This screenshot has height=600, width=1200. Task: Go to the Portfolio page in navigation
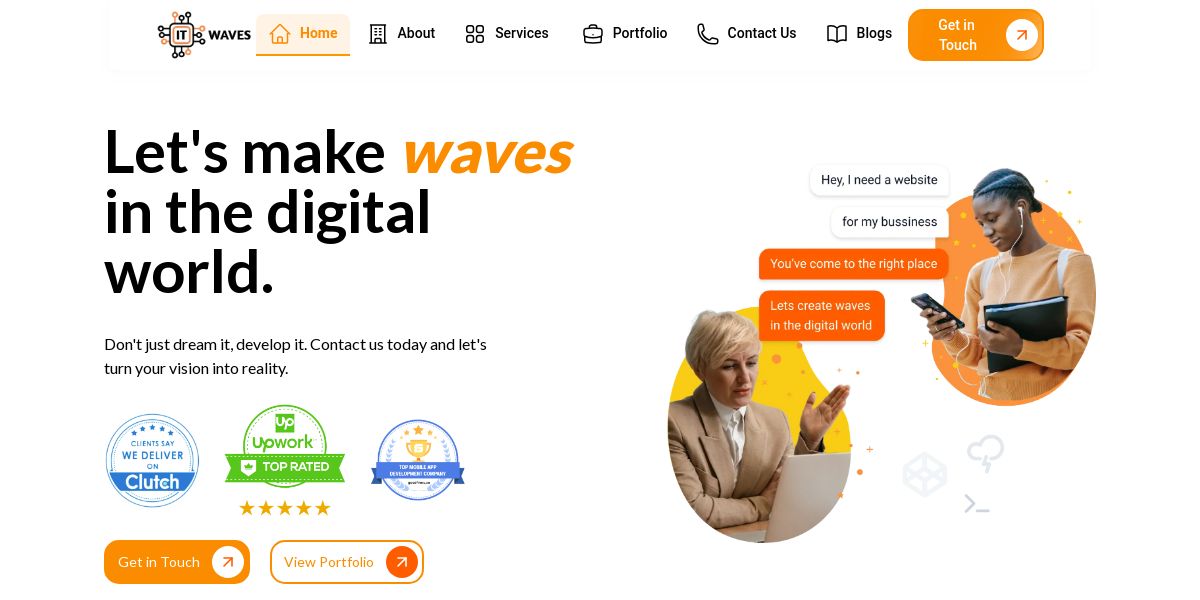[x=625, y=34]
